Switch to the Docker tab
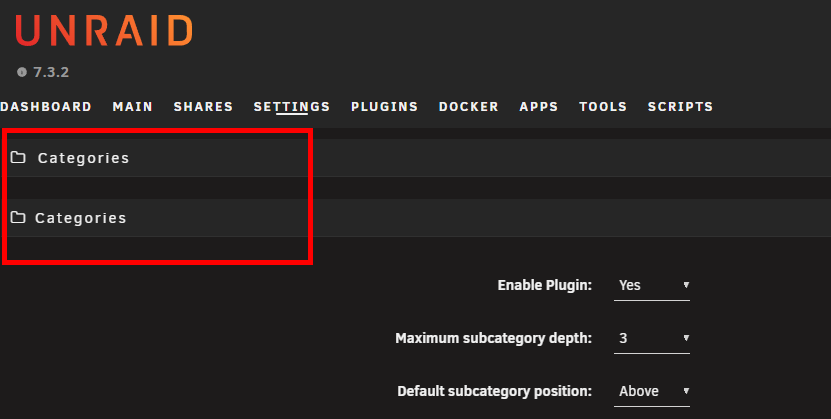Viewport: 831px width, 419px height. (469, 106)
